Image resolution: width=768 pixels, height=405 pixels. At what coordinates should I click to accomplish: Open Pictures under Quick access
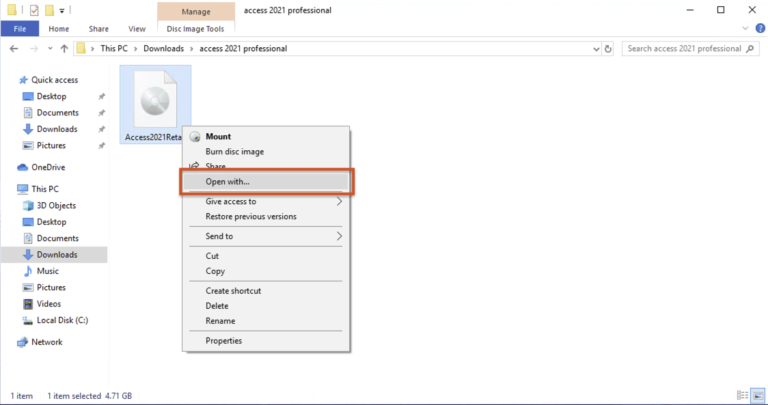(x=51, y=145)
